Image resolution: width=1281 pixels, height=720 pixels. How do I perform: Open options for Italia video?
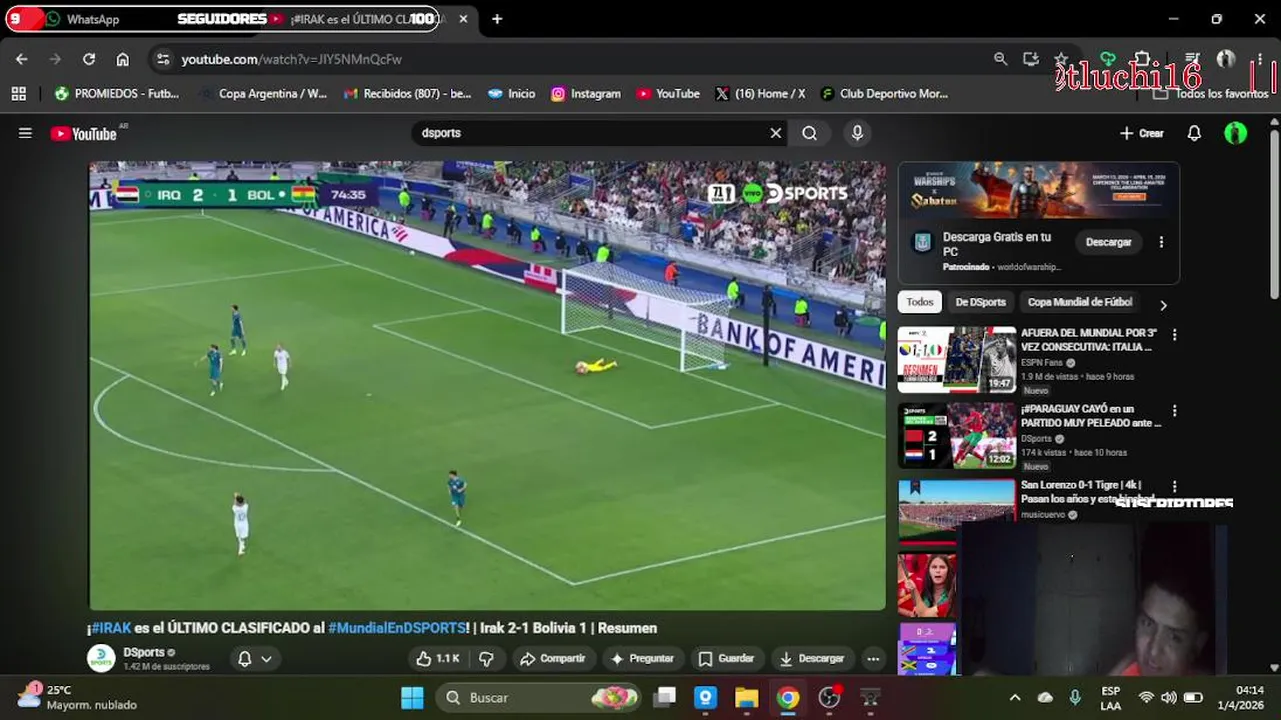click(1175, 335)
